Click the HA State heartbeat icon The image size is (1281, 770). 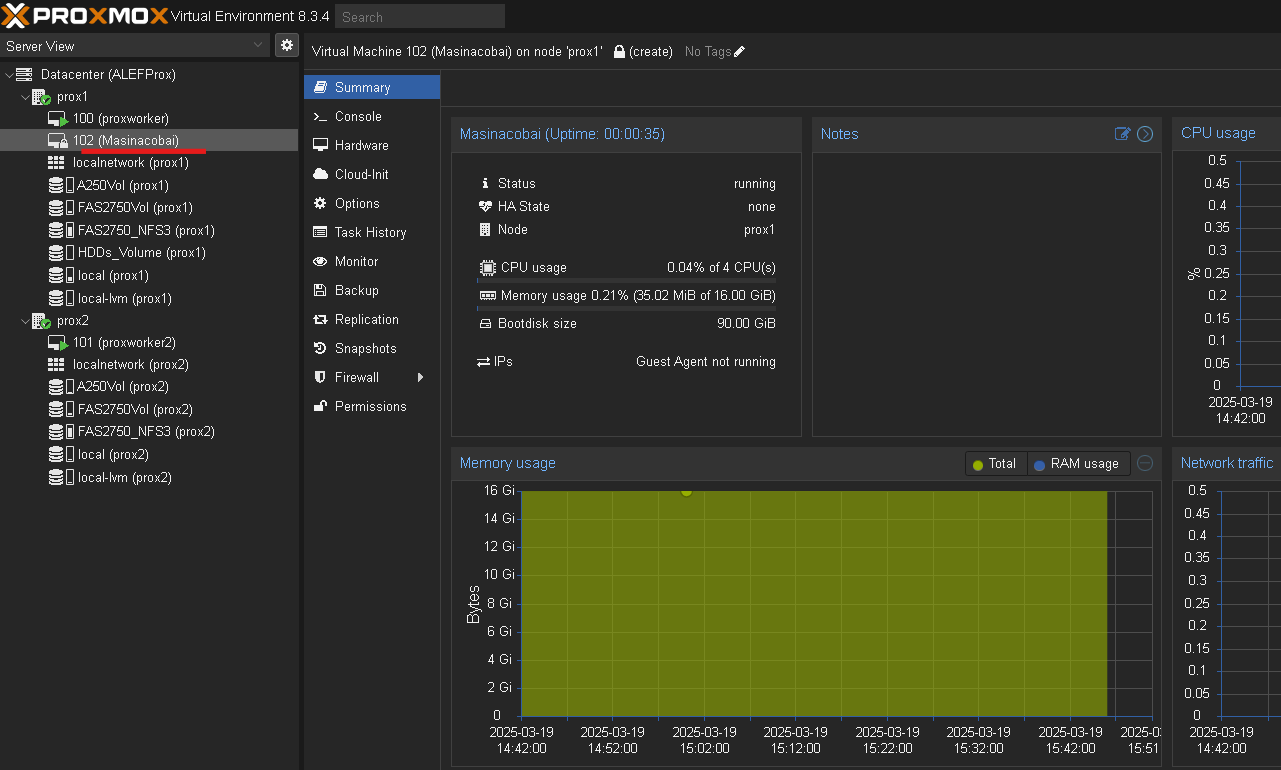pyautogui.click(x=486, y=206)
